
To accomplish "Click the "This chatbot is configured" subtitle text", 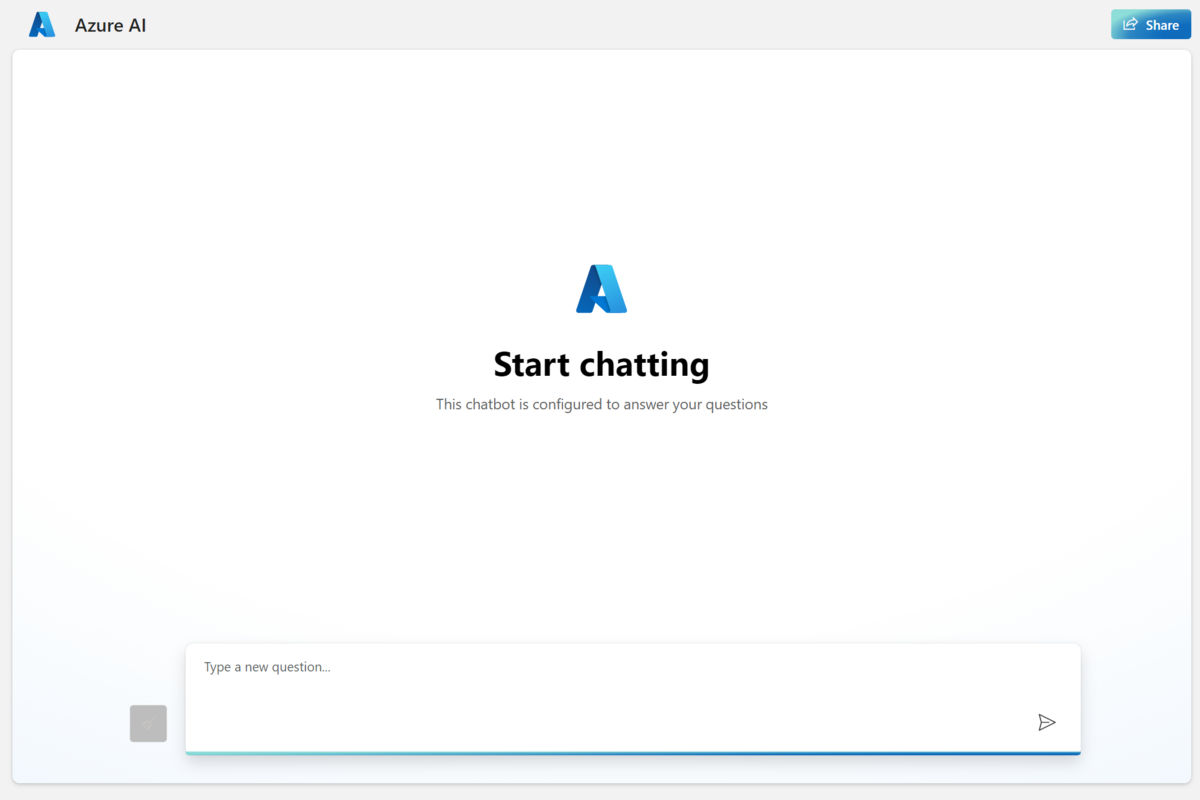I will (601, 404).
